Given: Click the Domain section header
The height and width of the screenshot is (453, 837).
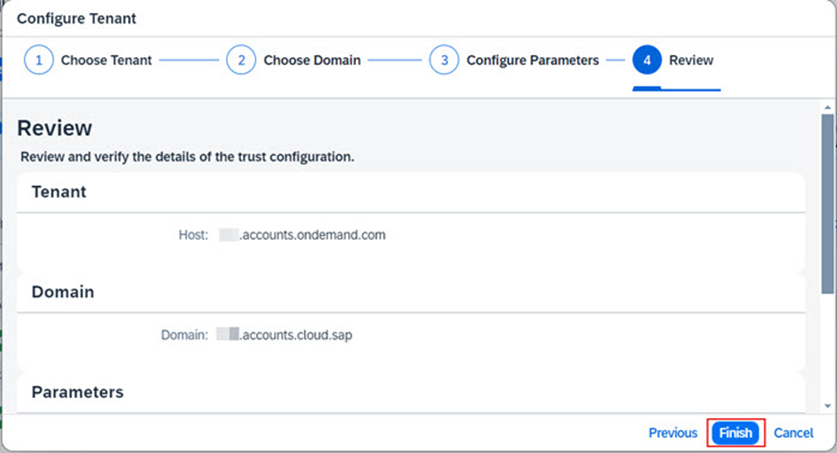Looking at the screenshot, I should pyautogui.click(x=63, y=292).
